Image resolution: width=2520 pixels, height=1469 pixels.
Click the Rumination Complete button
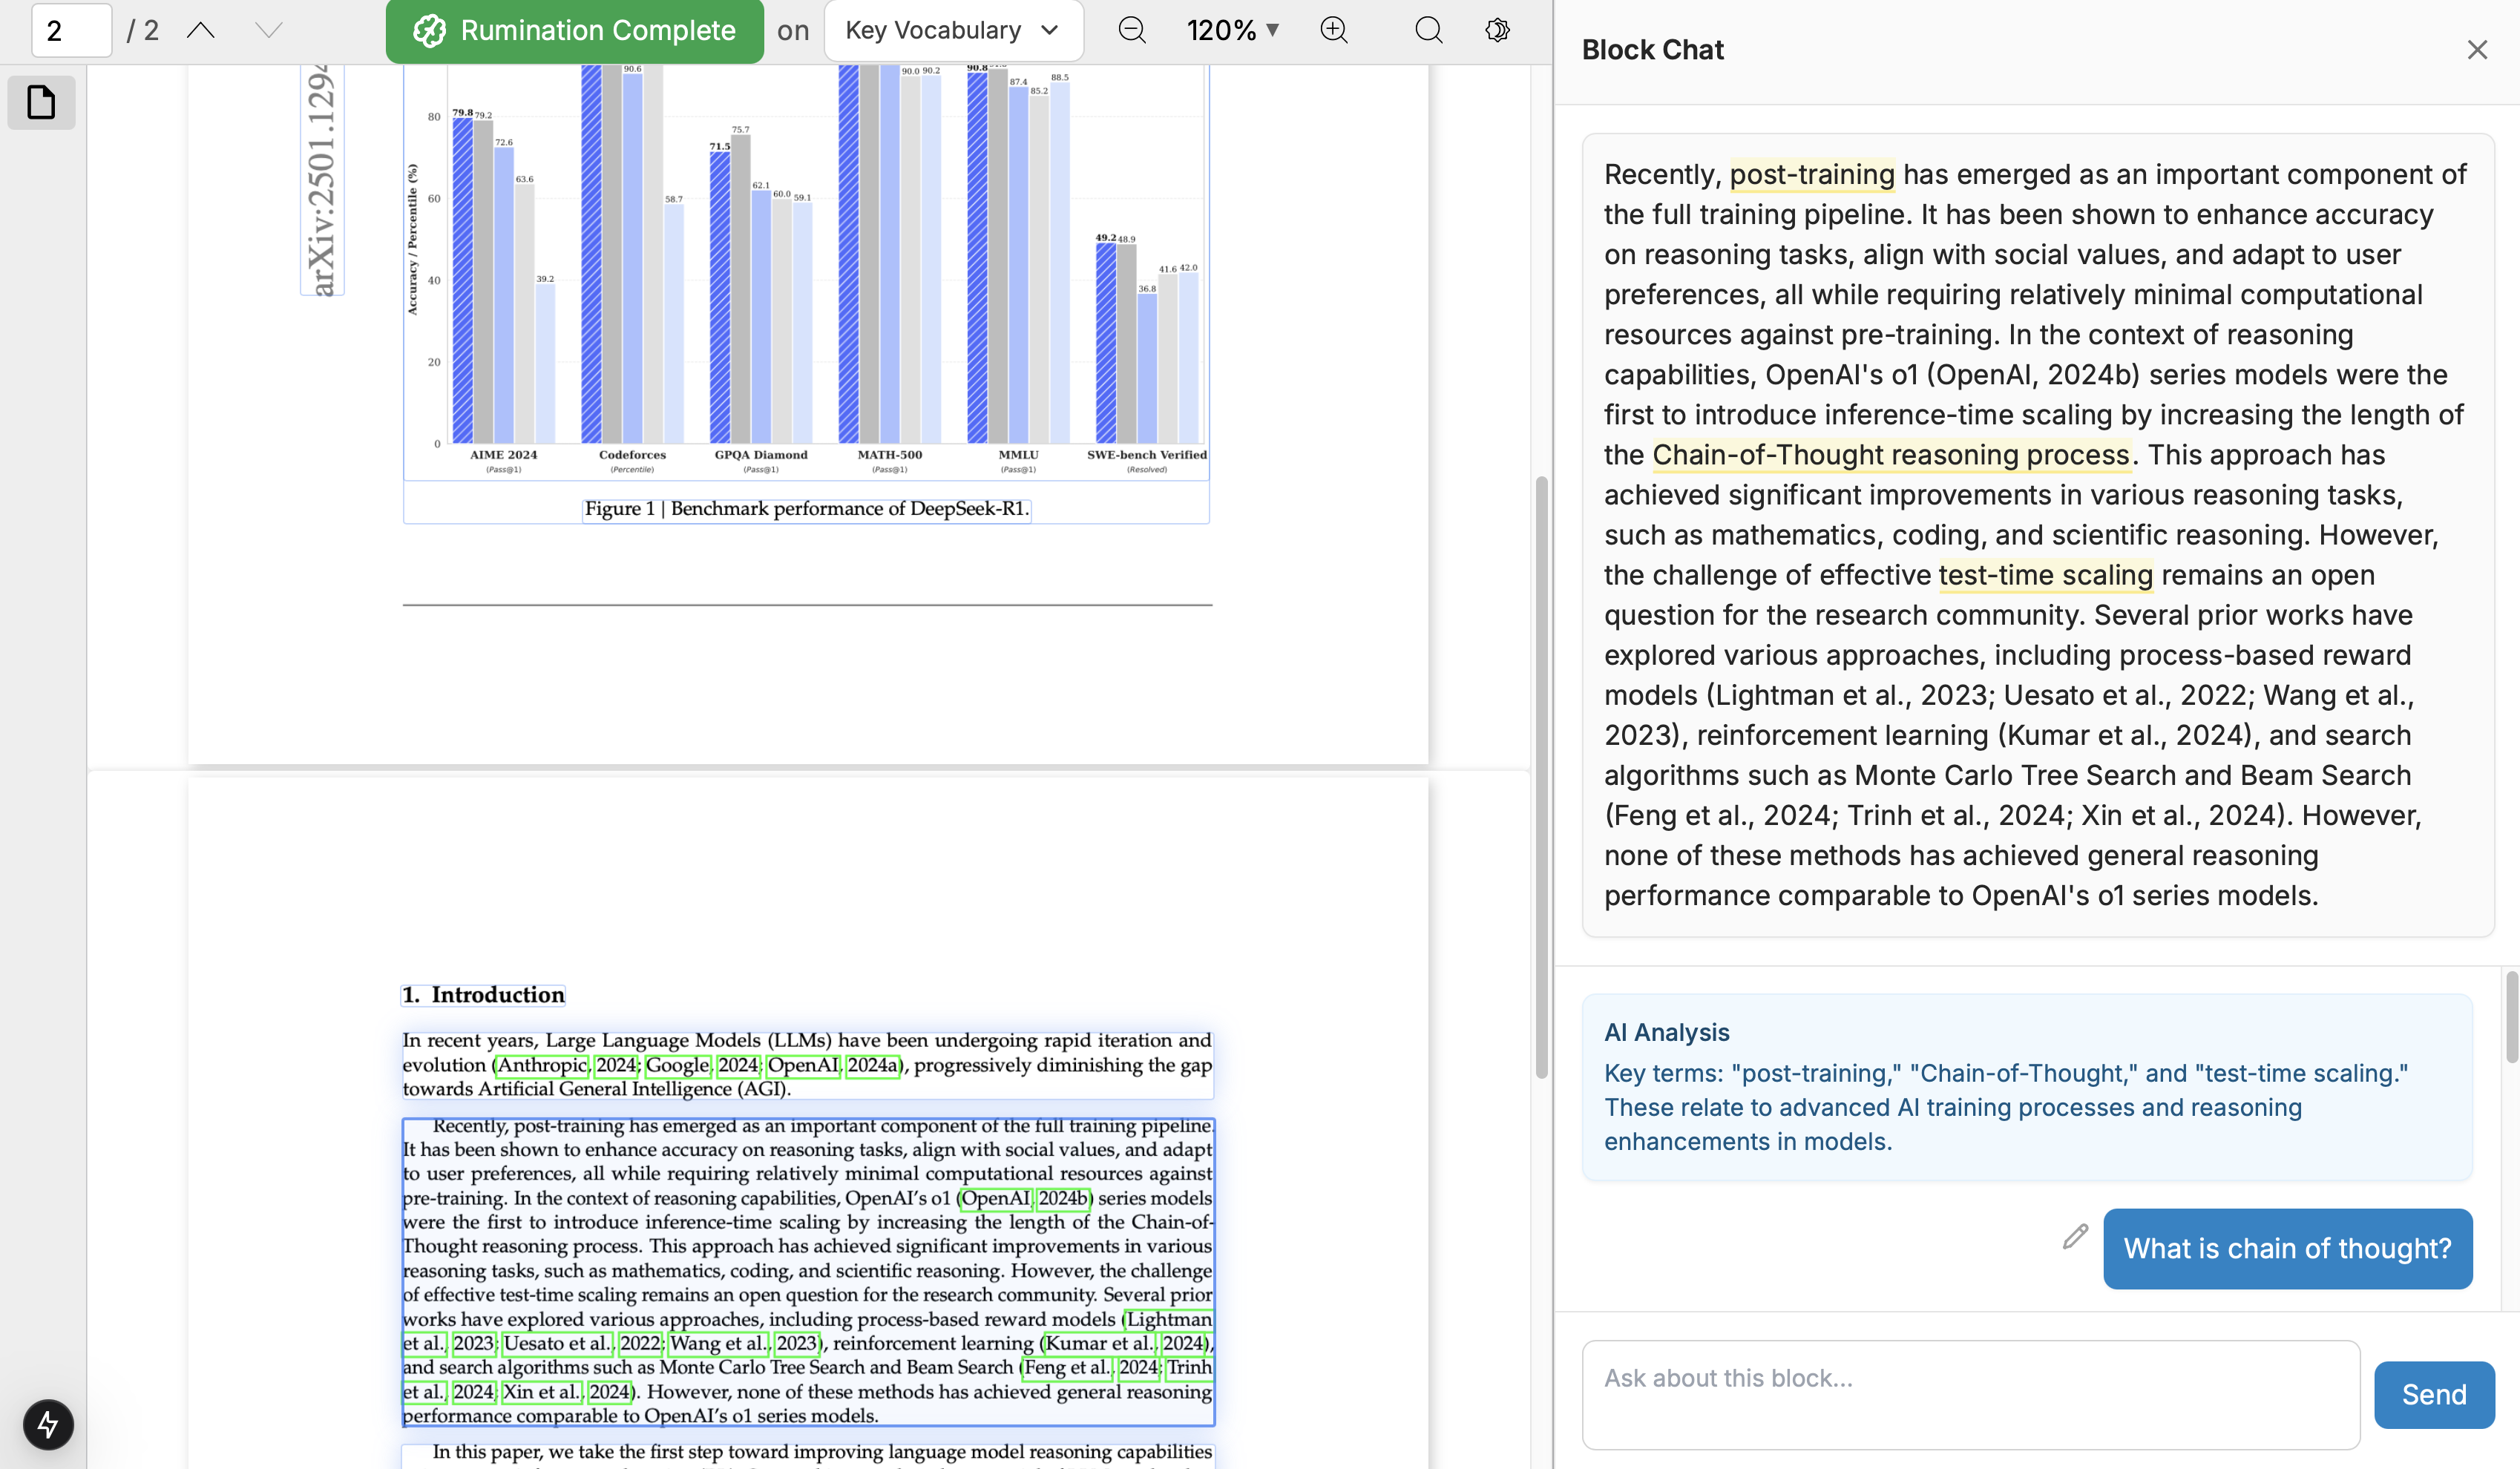pyautogui.click(x=575, y=30)
